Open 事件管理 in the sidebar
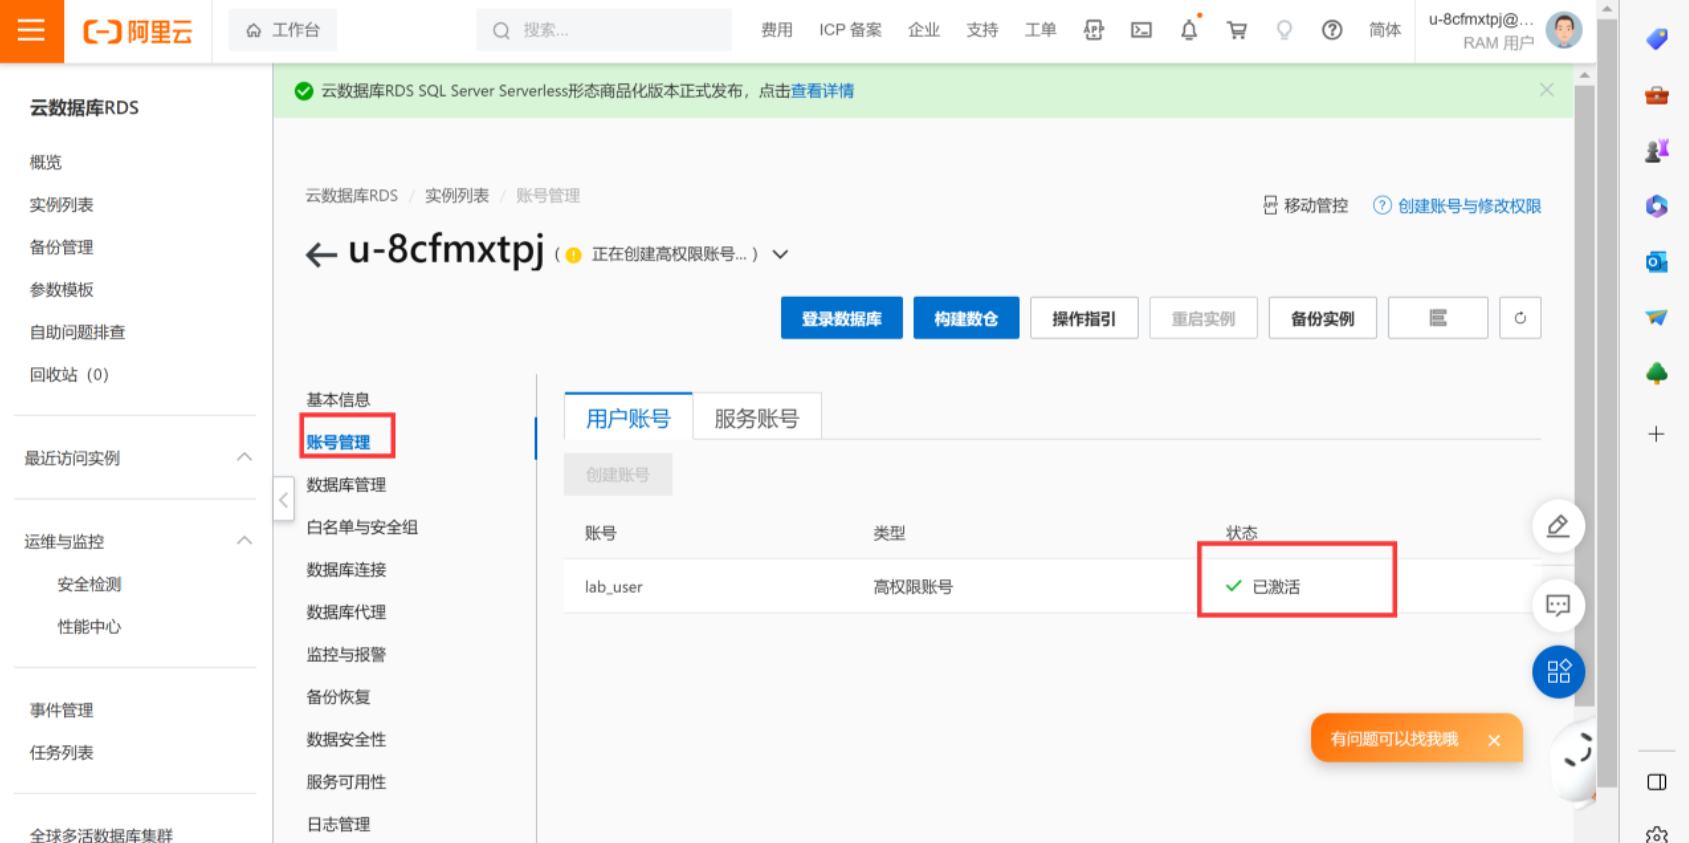The image size is (1689, 843). coord(61,710)
